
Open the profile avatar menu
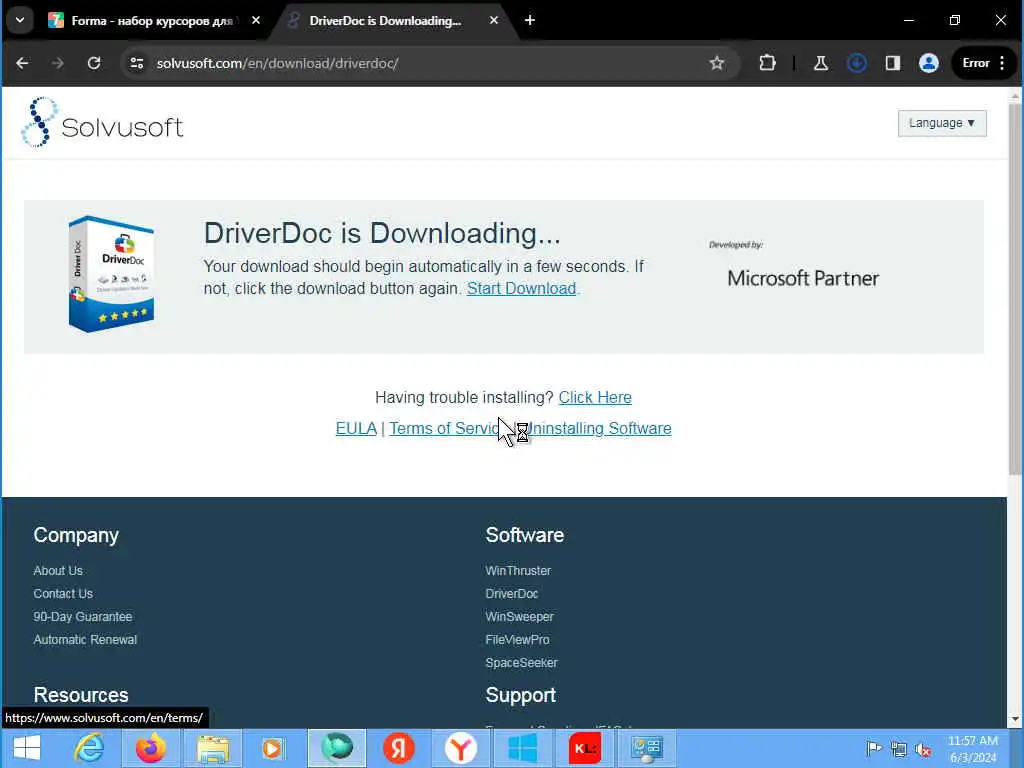[929, 63]
